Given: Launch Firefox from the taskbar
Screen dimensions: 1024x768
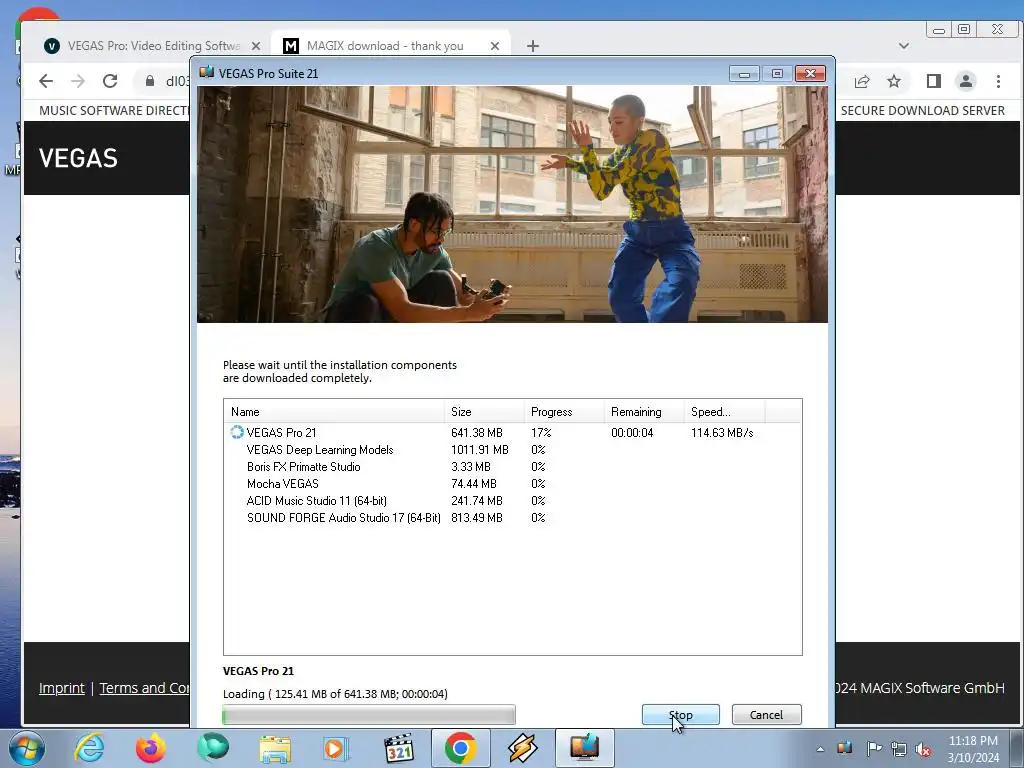Looking at the screenshot, I should click(151, 748).
